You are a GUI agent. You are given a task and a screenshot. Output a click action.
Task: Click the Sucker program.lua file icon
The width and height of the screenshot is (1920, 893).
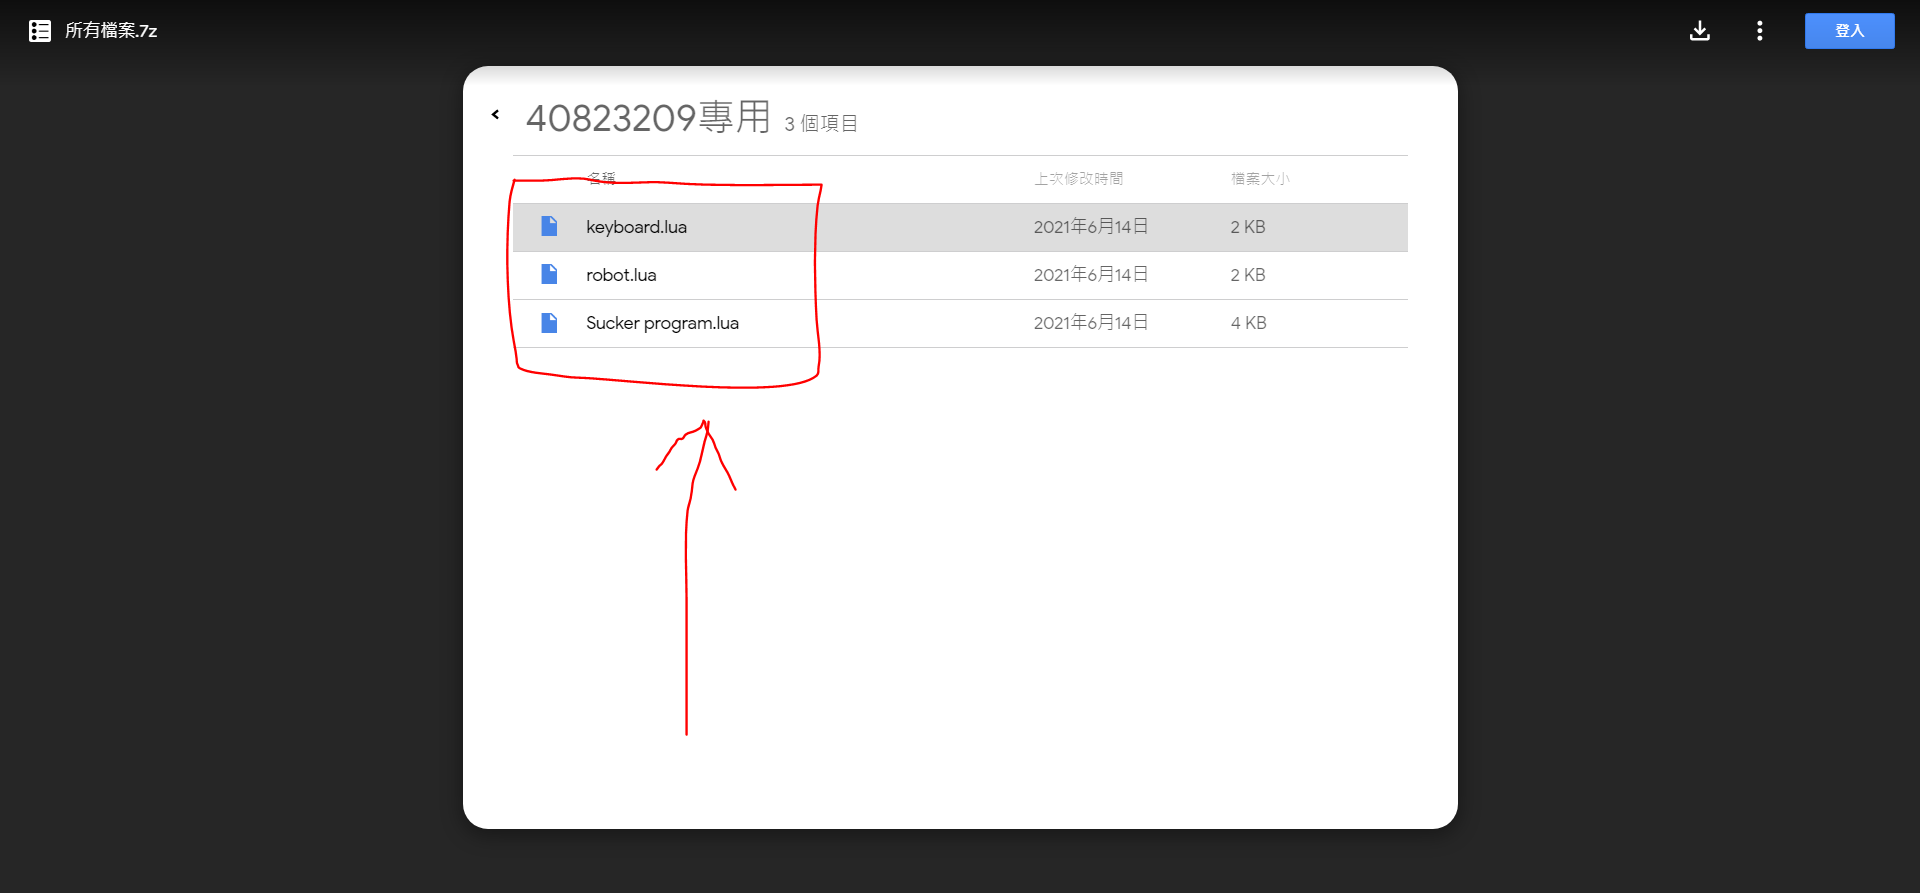(549, 322)
